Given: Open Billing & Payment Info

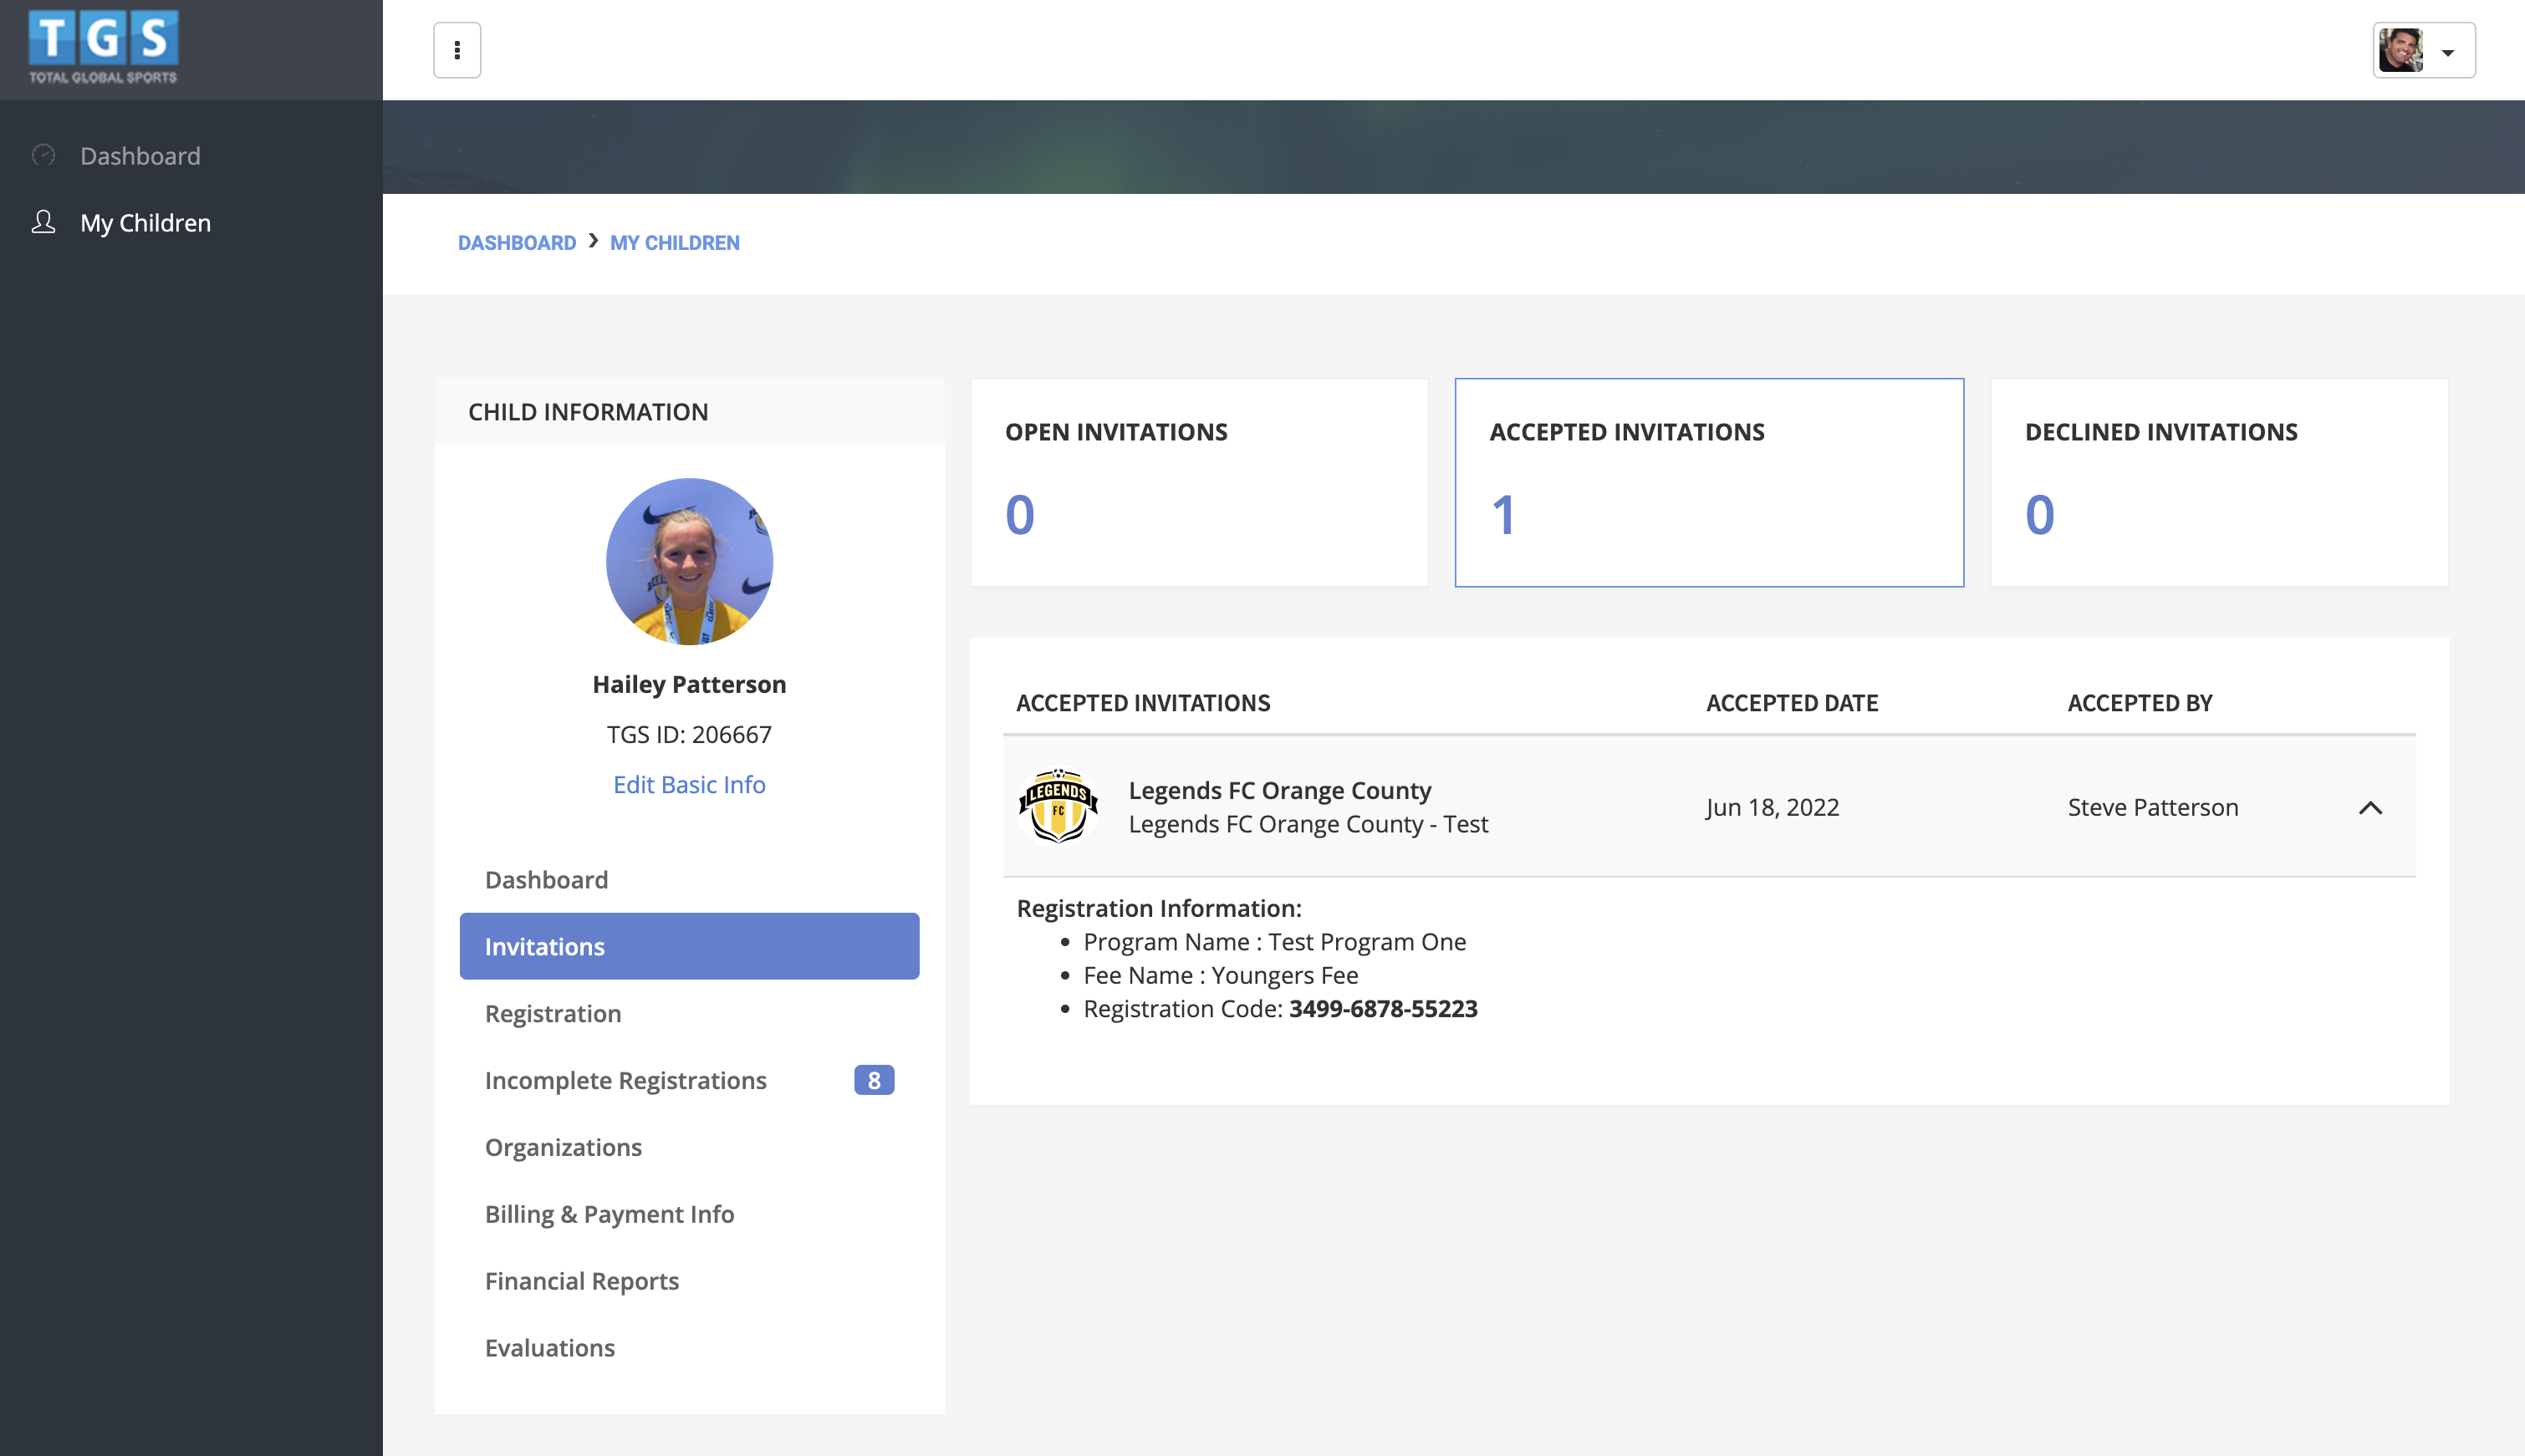Looking at the screenshot, I should (609, 1214).
